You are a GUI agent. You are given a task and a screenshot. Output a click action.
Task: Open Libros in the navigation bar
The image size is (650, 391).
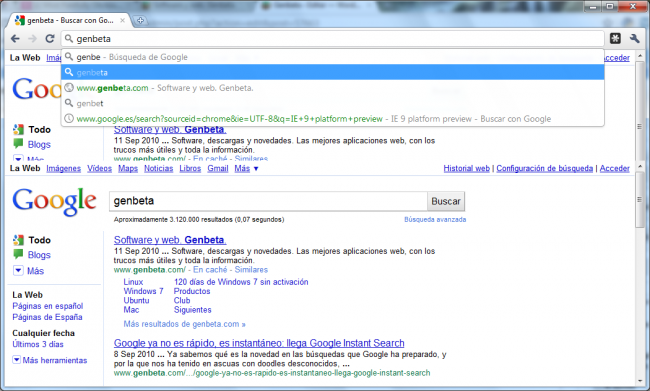click(x=190, y=168)
